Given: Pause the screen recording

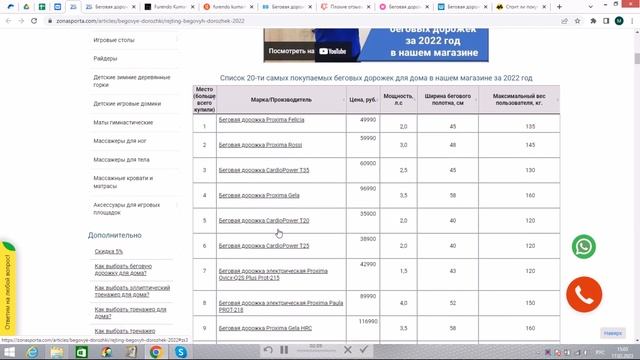Looking at the screenshot, I should click(x=284, y=350).
